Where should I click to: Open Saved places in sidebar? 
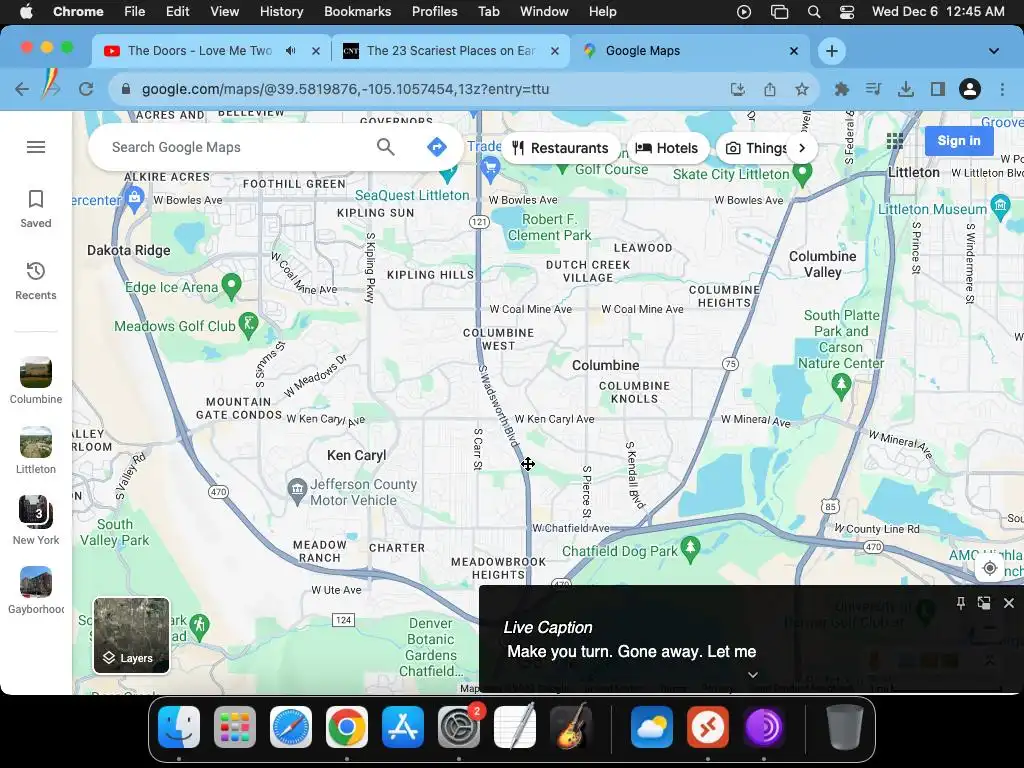coord(36,209)
